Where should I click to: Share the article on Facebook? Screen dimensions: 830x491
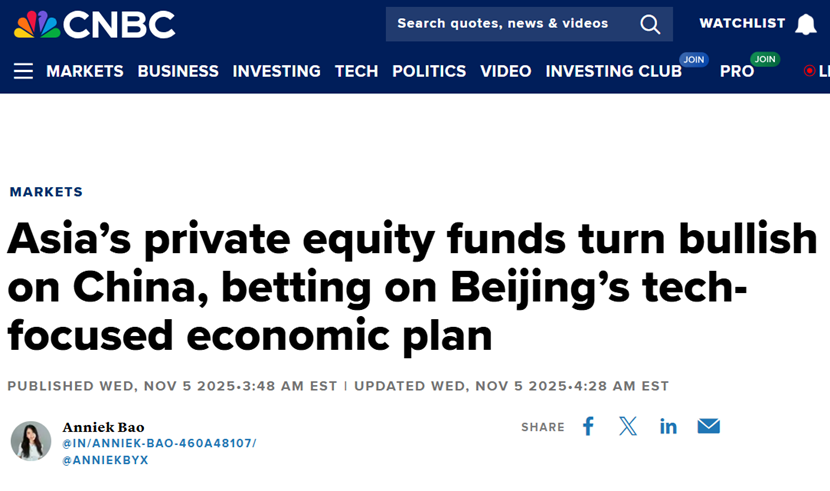tap(588, 427)
